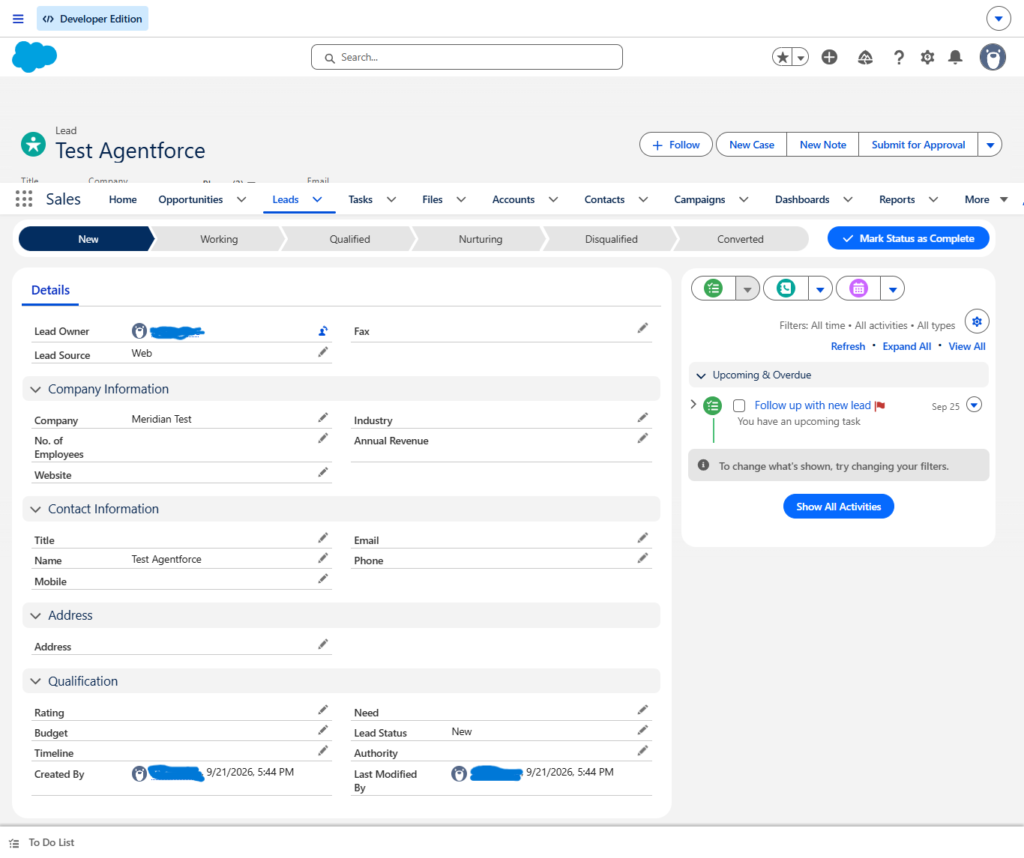Viewport: 1024px width, 858px height.
Task: Open the Notifications bell
Action: [955, 57]
